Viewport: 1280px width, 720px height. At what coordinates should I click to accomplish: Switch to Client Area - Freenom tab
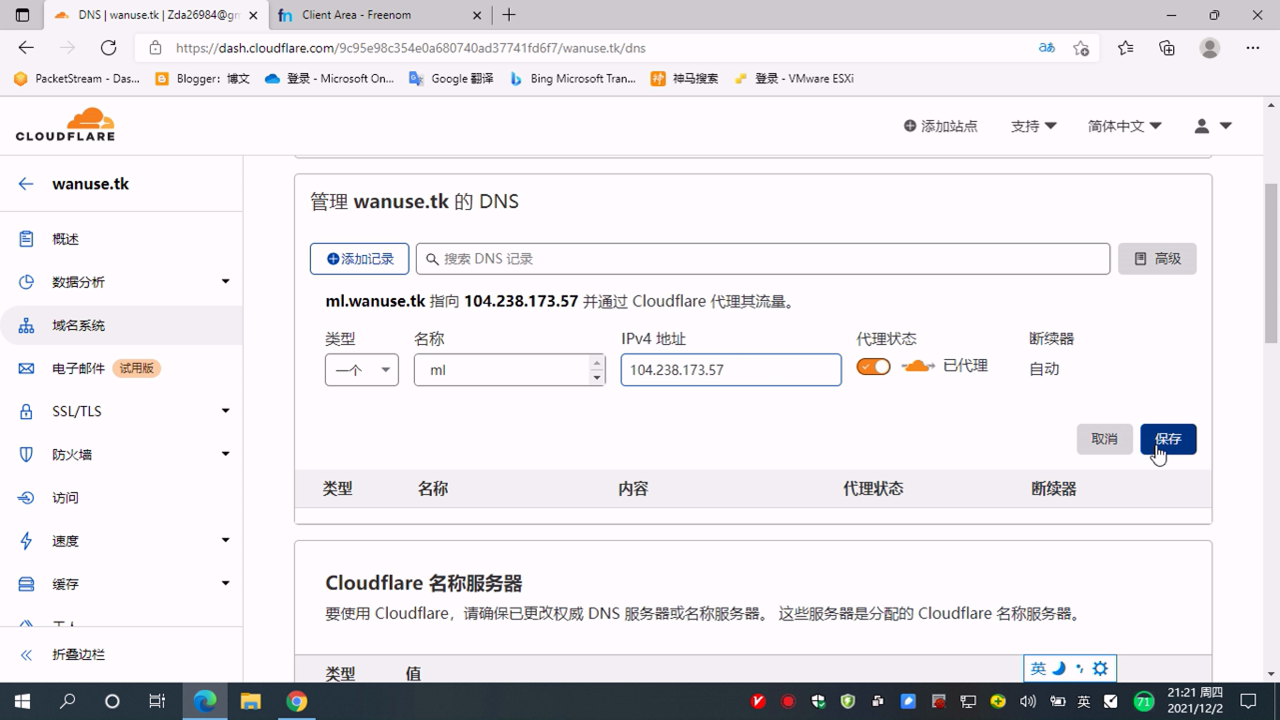point(379,15)
